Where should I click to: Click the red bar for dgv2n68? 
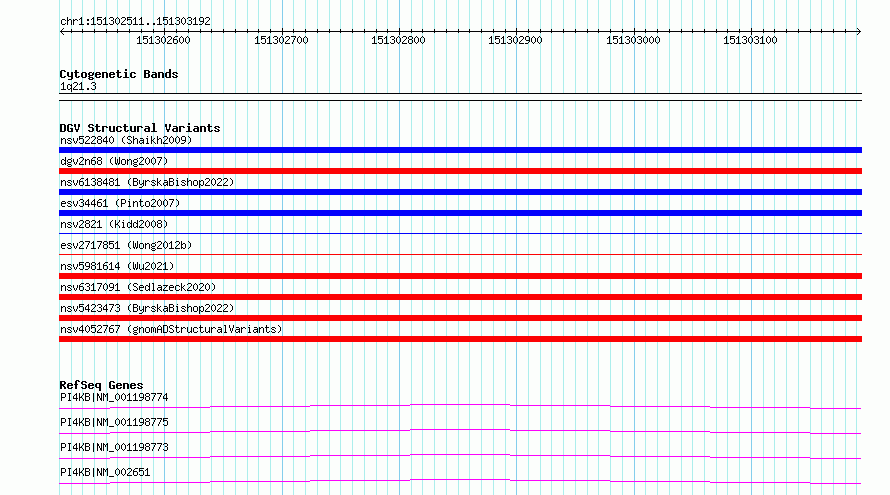pos(460,171)
